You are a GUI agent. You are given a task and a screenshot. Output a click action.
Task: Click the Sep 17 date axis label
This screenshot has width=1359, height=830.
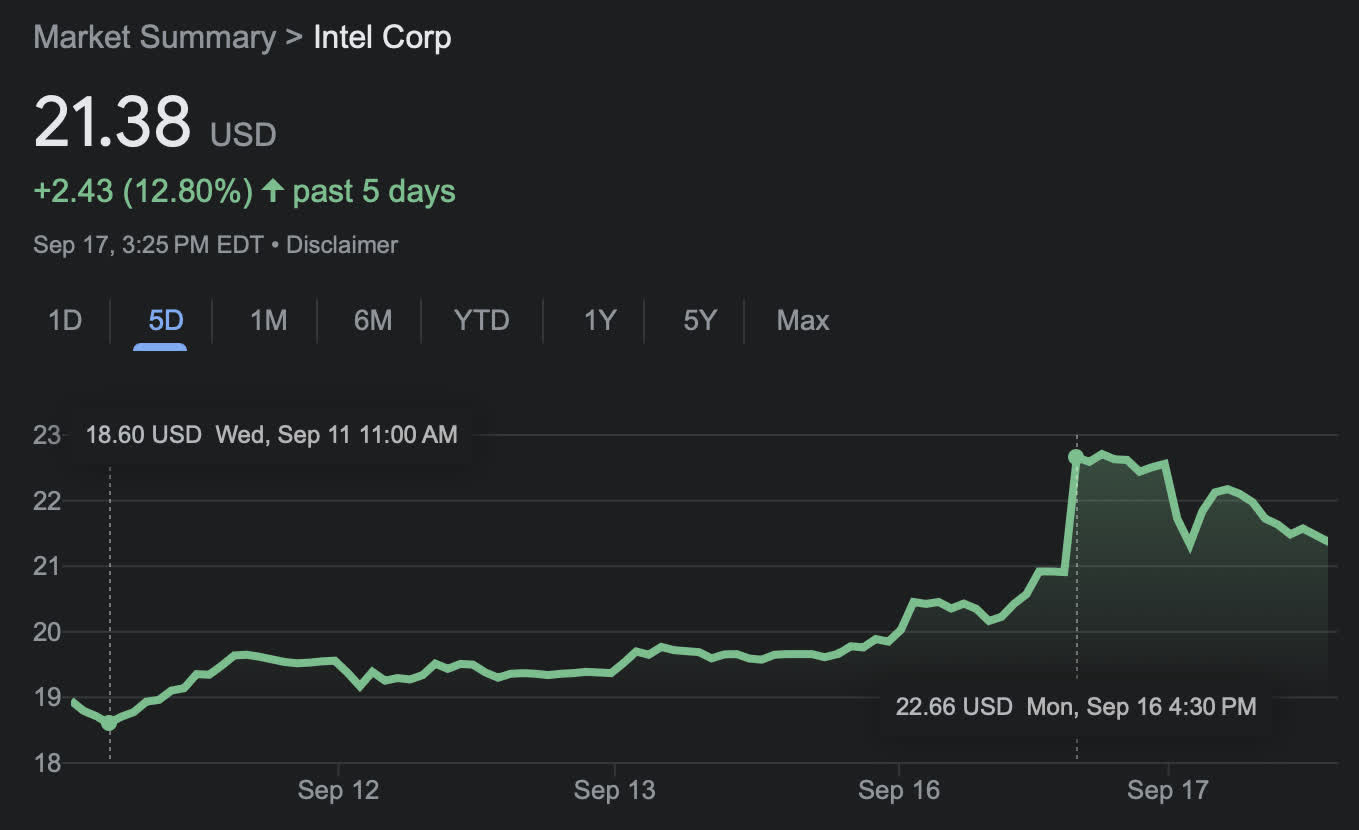pyautogui.click(x=1167, y=790)
